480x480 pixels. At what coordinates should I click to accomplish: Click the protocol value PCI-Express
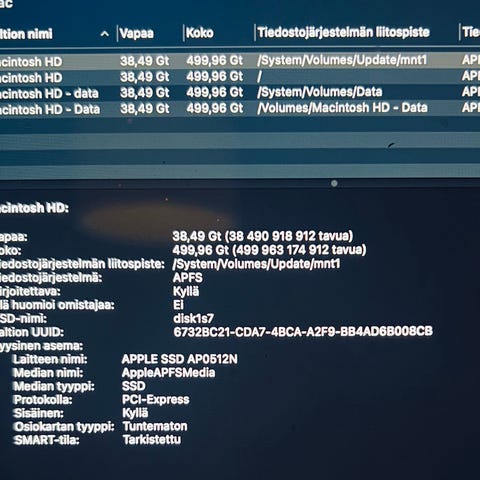pyautogui.click(x=156, y=399)
